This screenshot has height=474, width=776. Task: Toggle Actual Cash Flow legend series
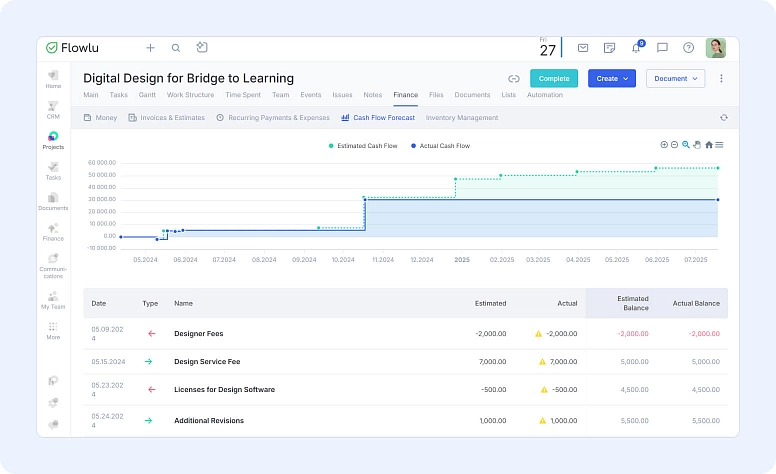[x=440, y=146]
